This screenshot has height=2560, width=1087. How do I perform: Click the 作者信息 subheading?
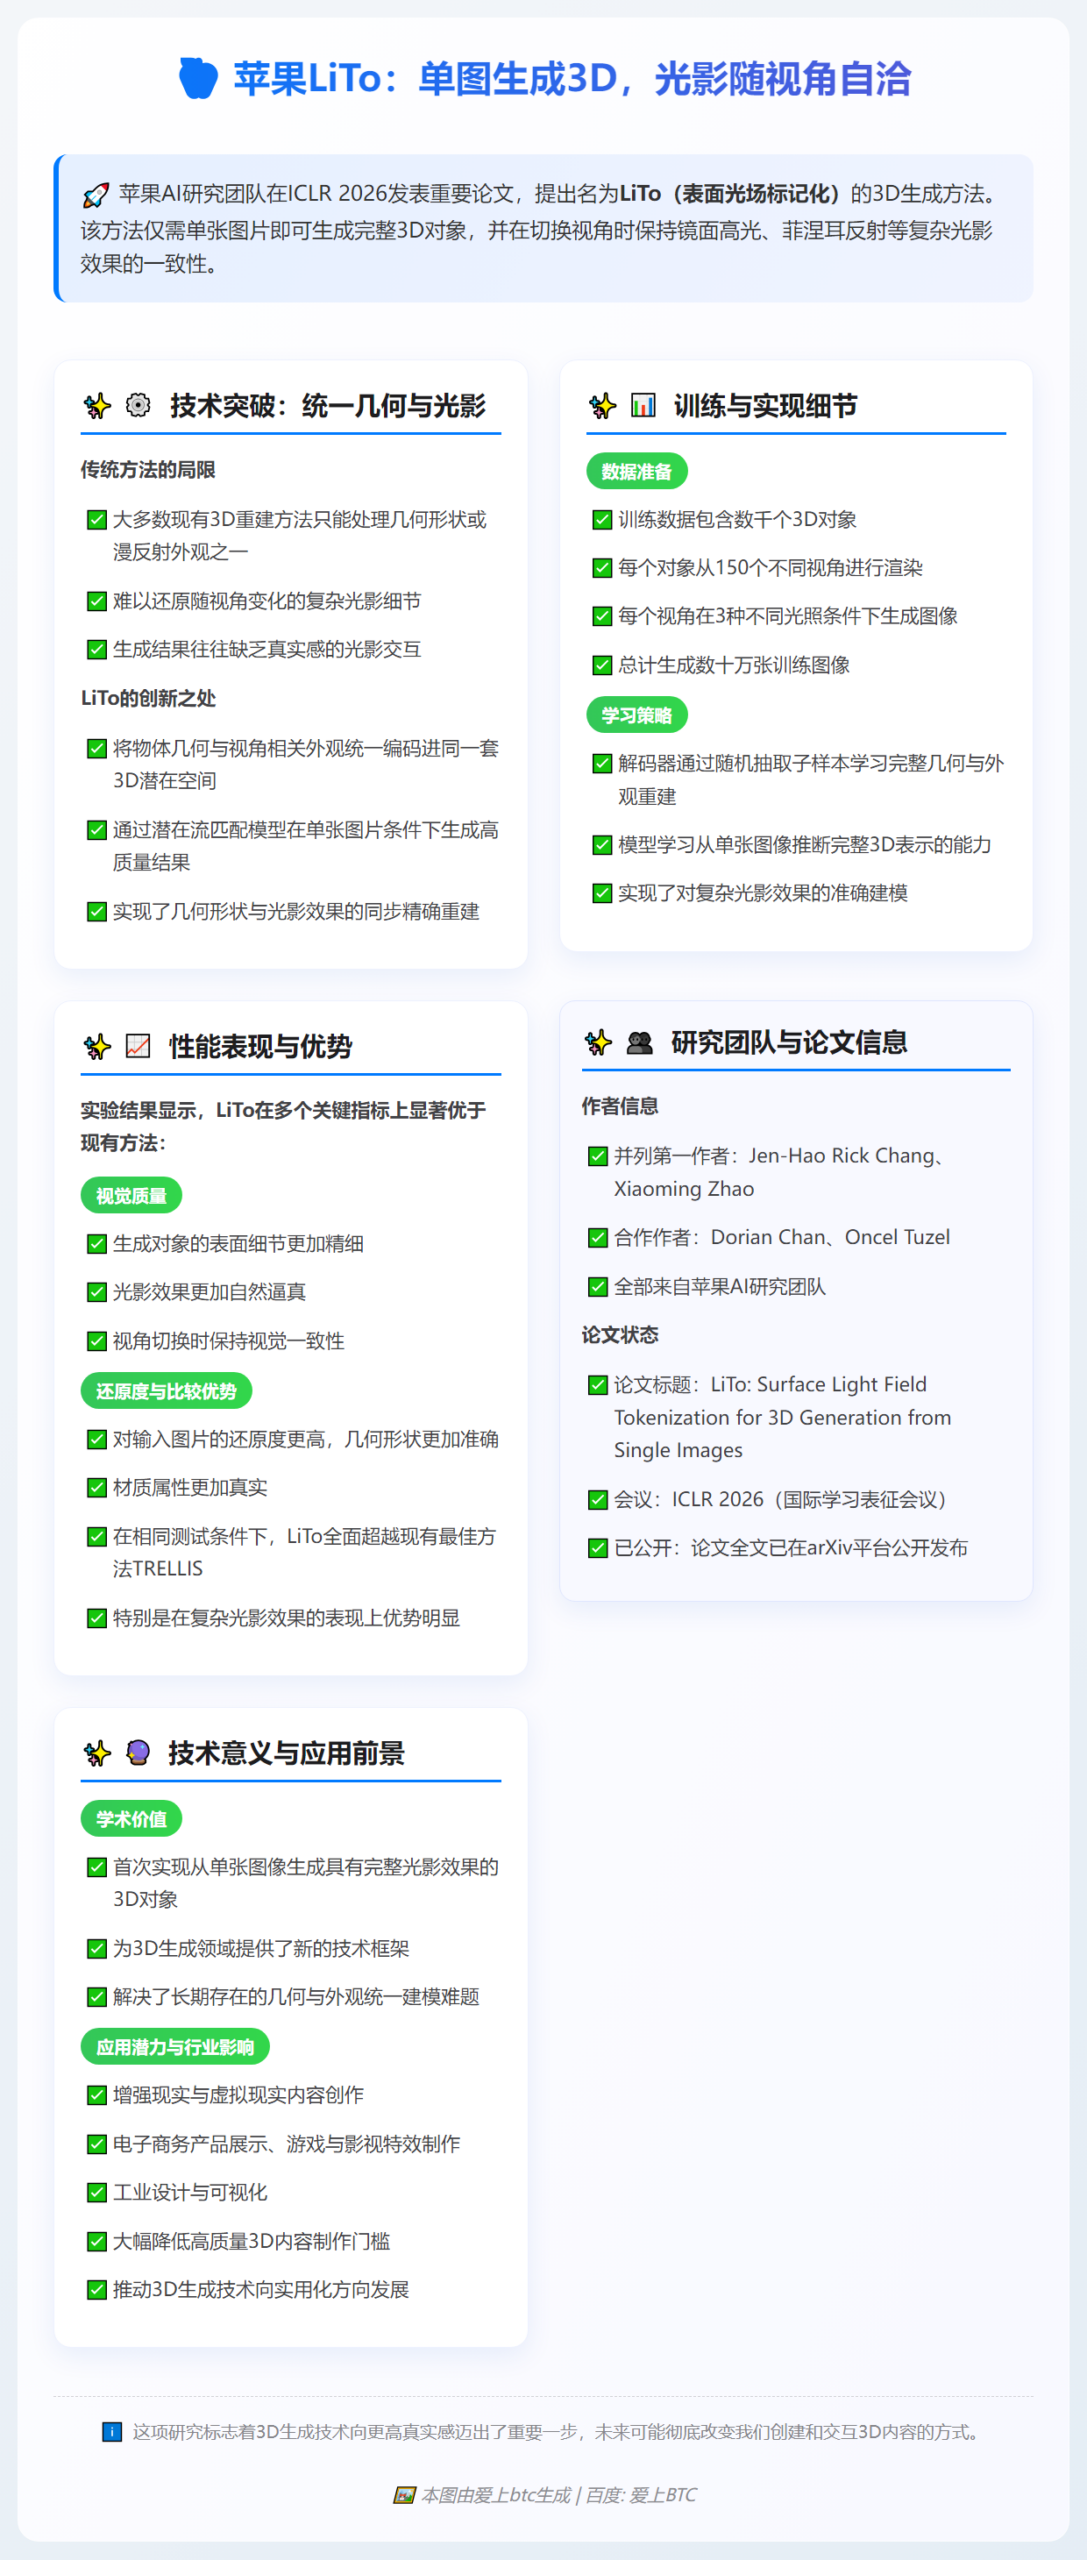620,1106
